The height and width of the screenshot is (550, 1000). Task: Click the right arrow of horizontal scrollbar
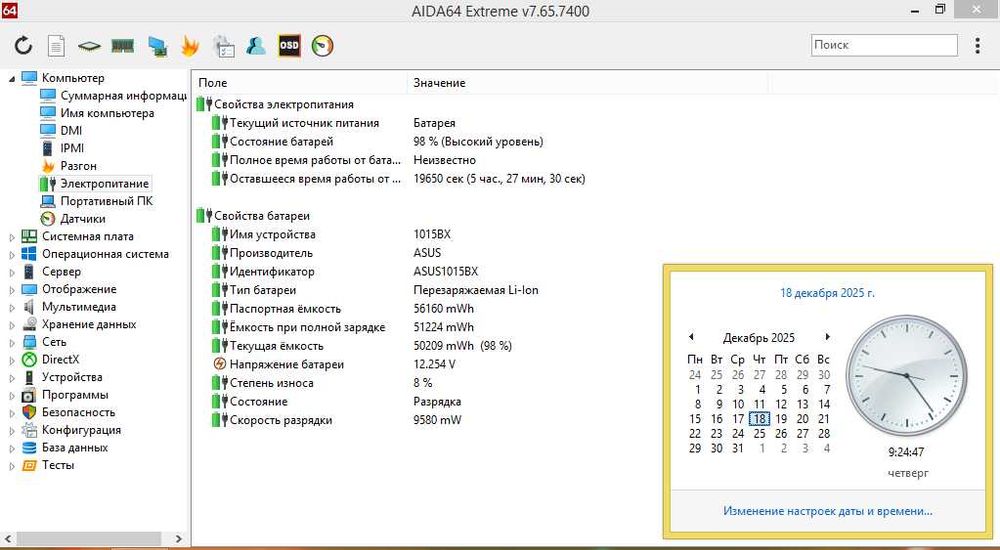point(179,539)
